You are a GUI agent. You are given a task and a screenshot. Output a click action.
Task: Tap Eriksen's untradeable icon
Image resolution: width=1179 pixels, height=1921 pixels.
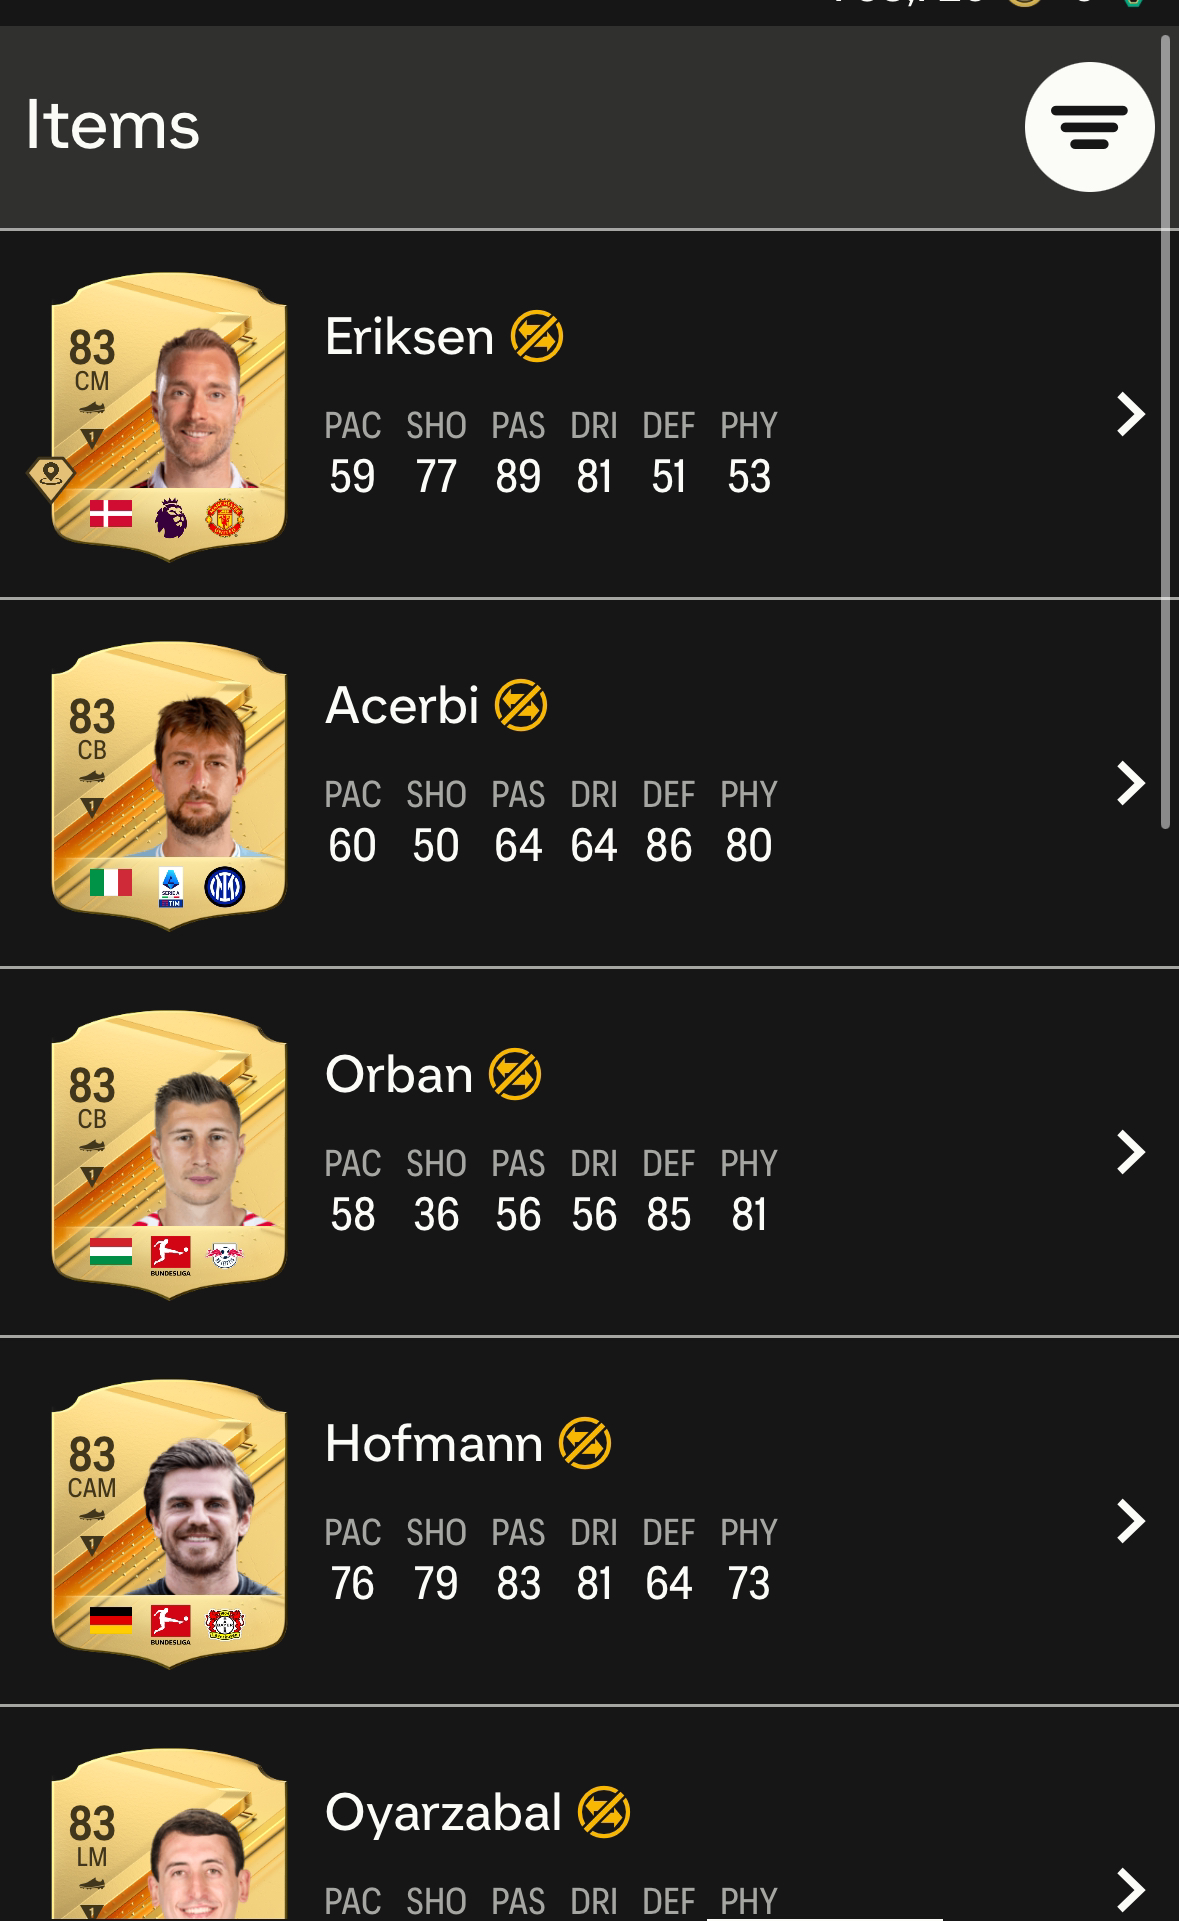[x=537, y=336]
